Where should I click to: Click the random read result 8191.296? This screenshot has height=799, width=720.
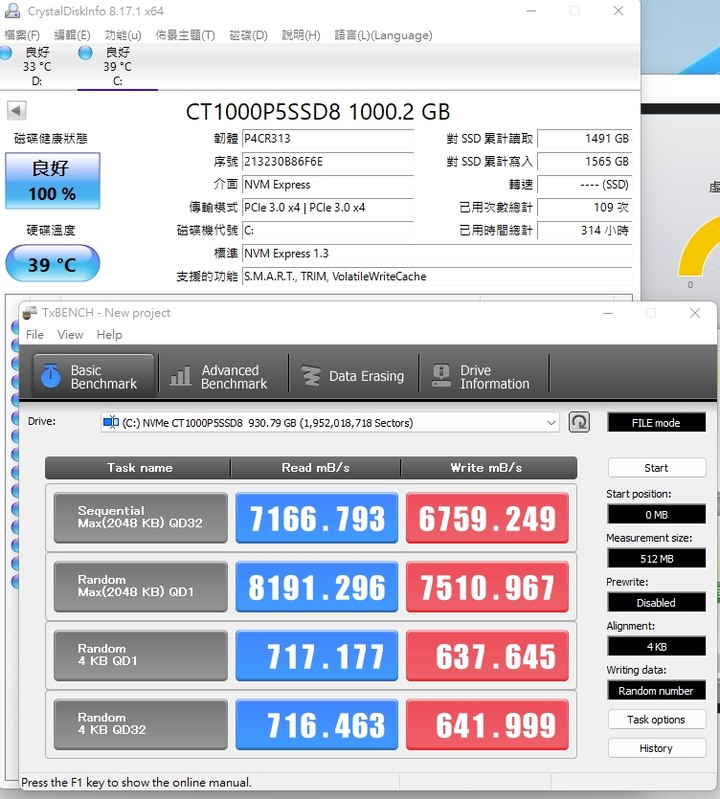(316, 586)
